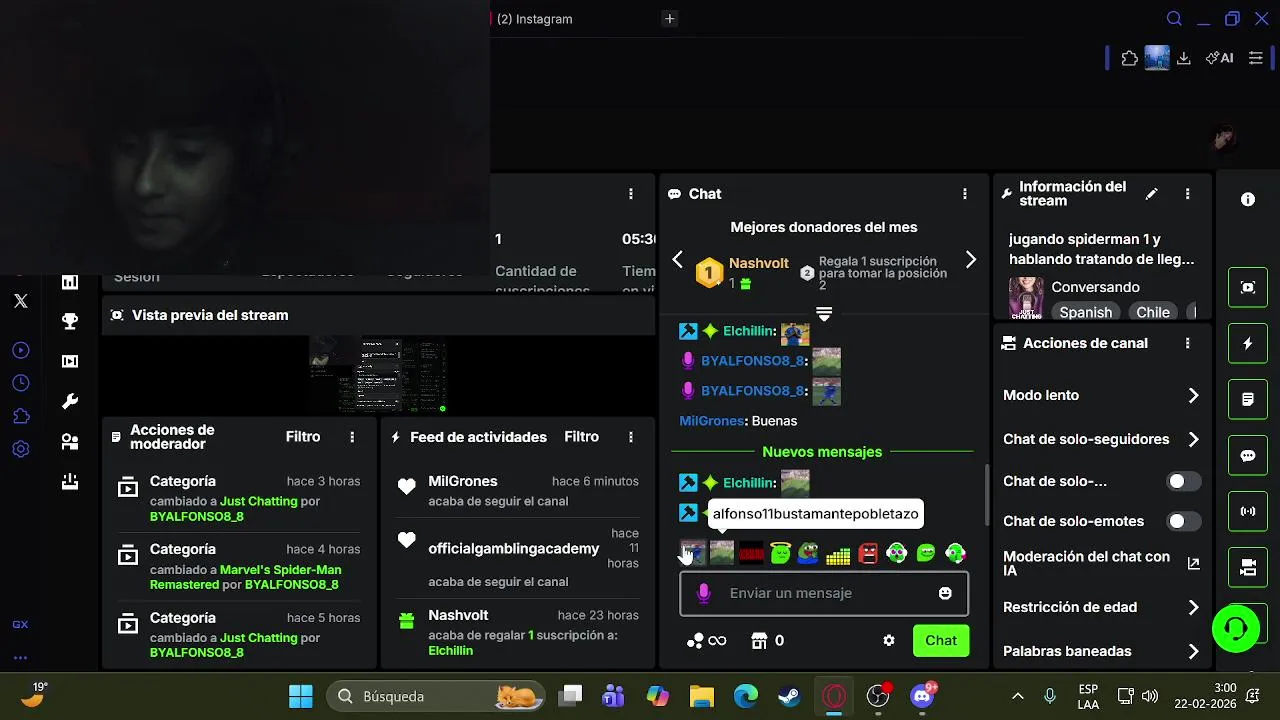Select the red angry face emote
Screen dimensions: 1280x720
pos(867,553)
